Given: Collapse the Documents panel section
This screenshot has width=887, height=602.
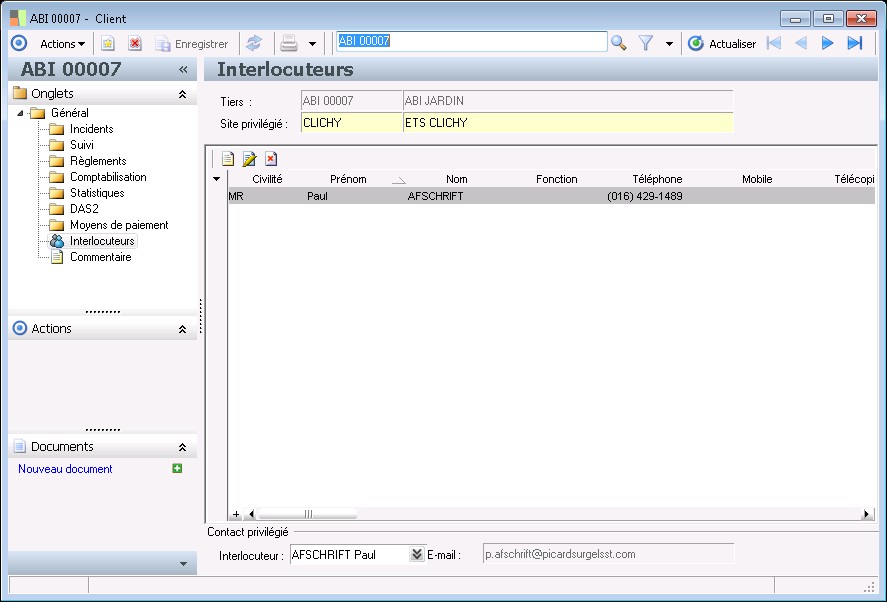Looking at the screenshot, I should (x=182, y=447).
